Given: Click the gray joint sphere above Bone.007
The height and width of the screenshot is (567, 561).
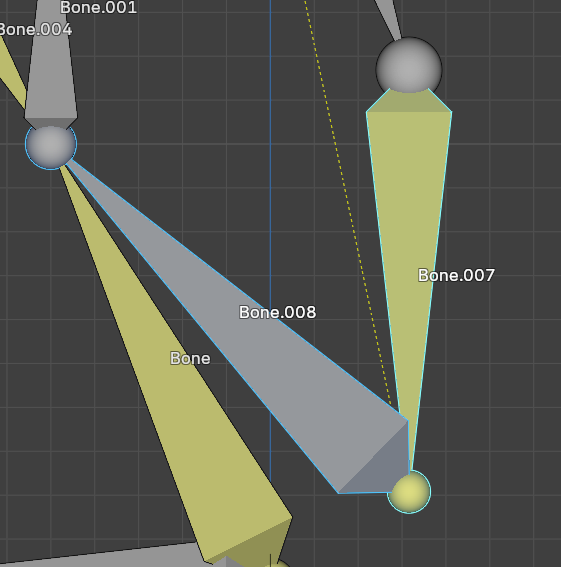Looking at the screenshot, I should tap(409, 65).
